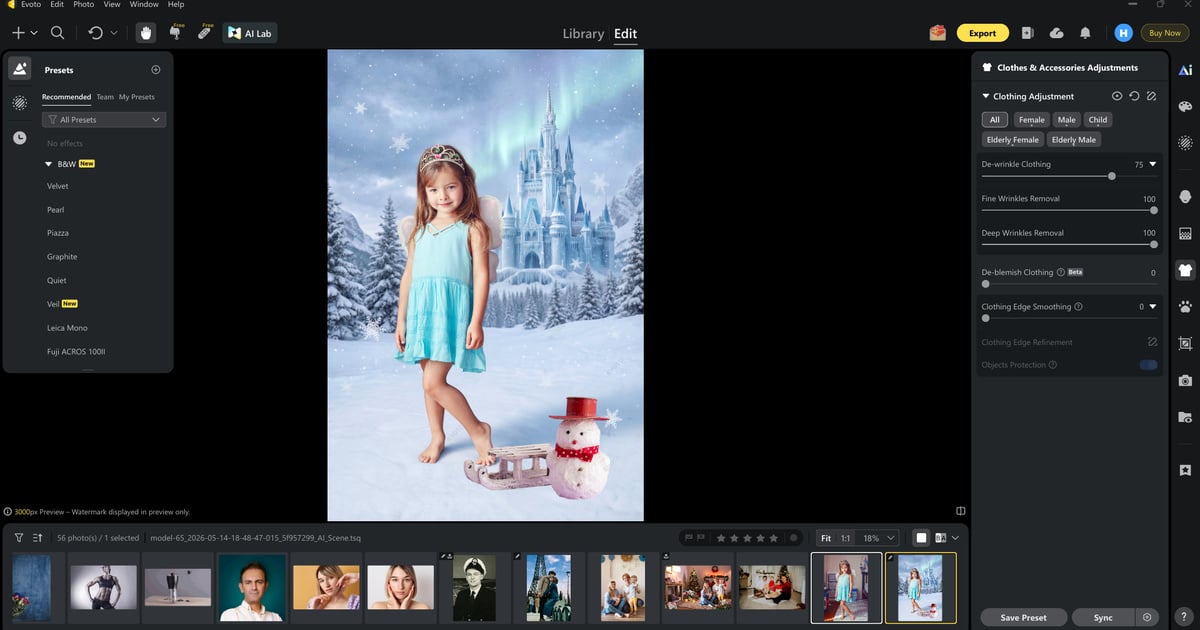Open the history clock icon
The height and width of the screenshot is (630, 1200).
tap(19, 137)
